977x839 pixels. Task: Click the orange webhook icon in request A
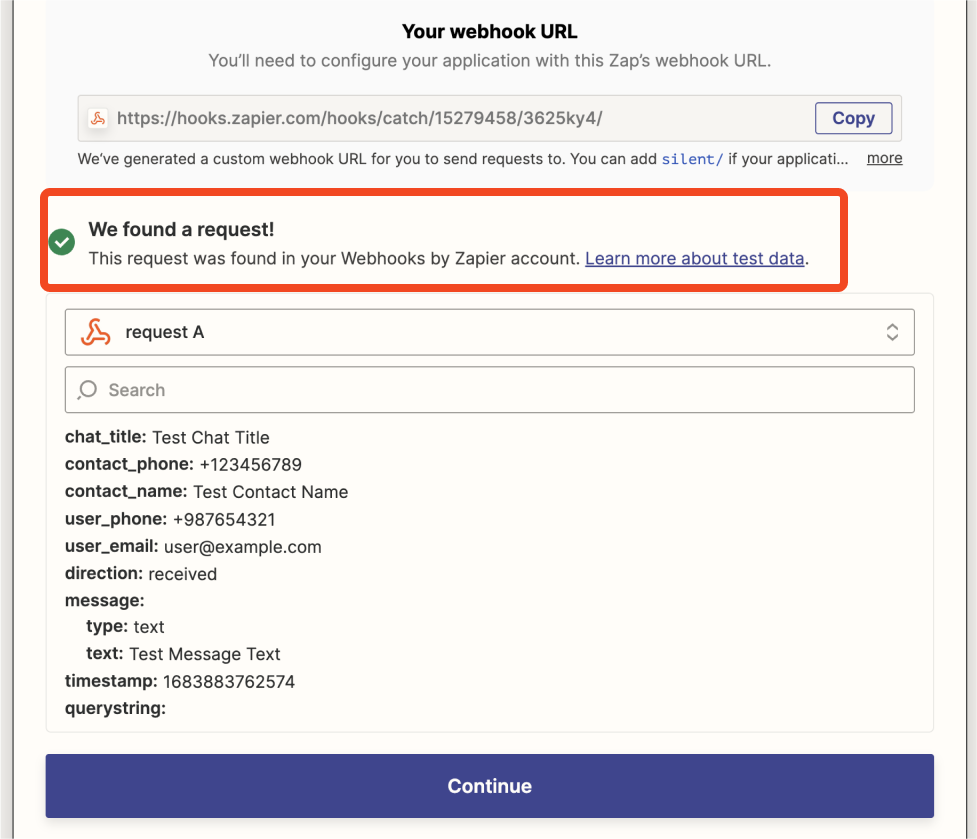pyautogui.click(x=95, y=332)
